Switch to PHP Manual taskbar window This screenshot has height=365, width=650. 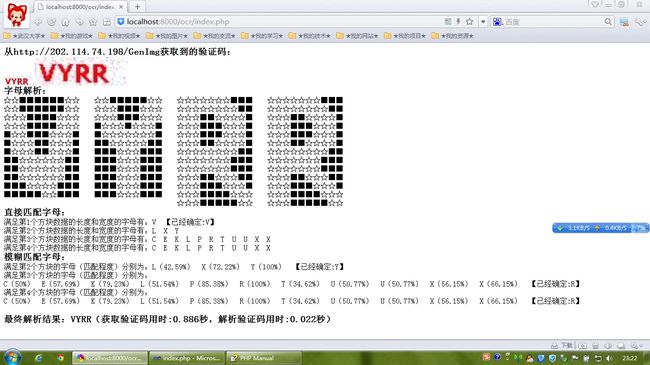tap(264, 358)
